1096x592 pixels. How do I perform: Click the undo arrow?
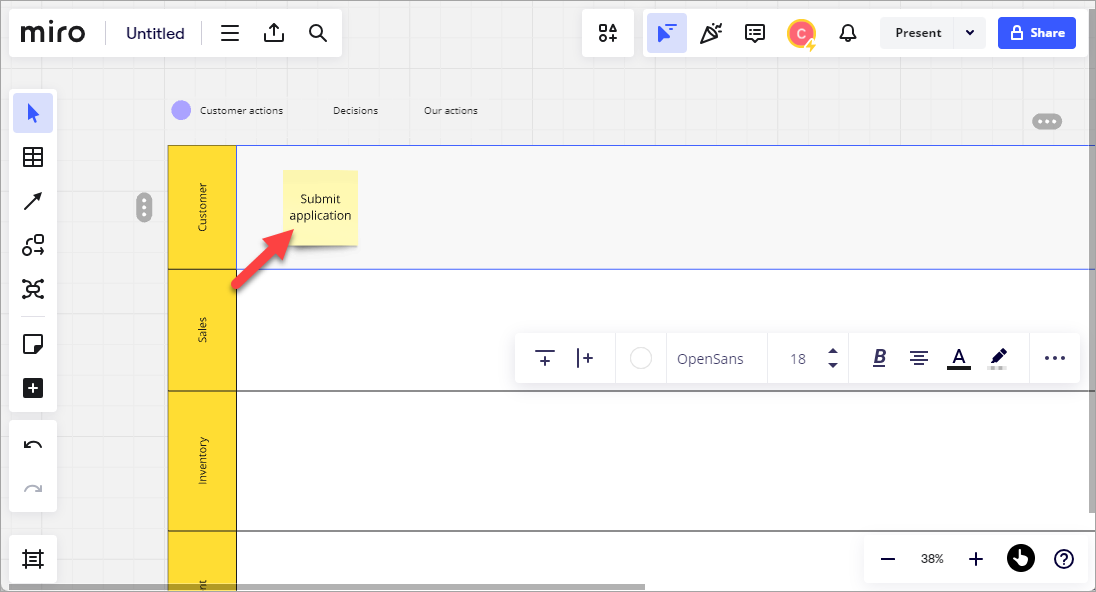pos(33,445)
